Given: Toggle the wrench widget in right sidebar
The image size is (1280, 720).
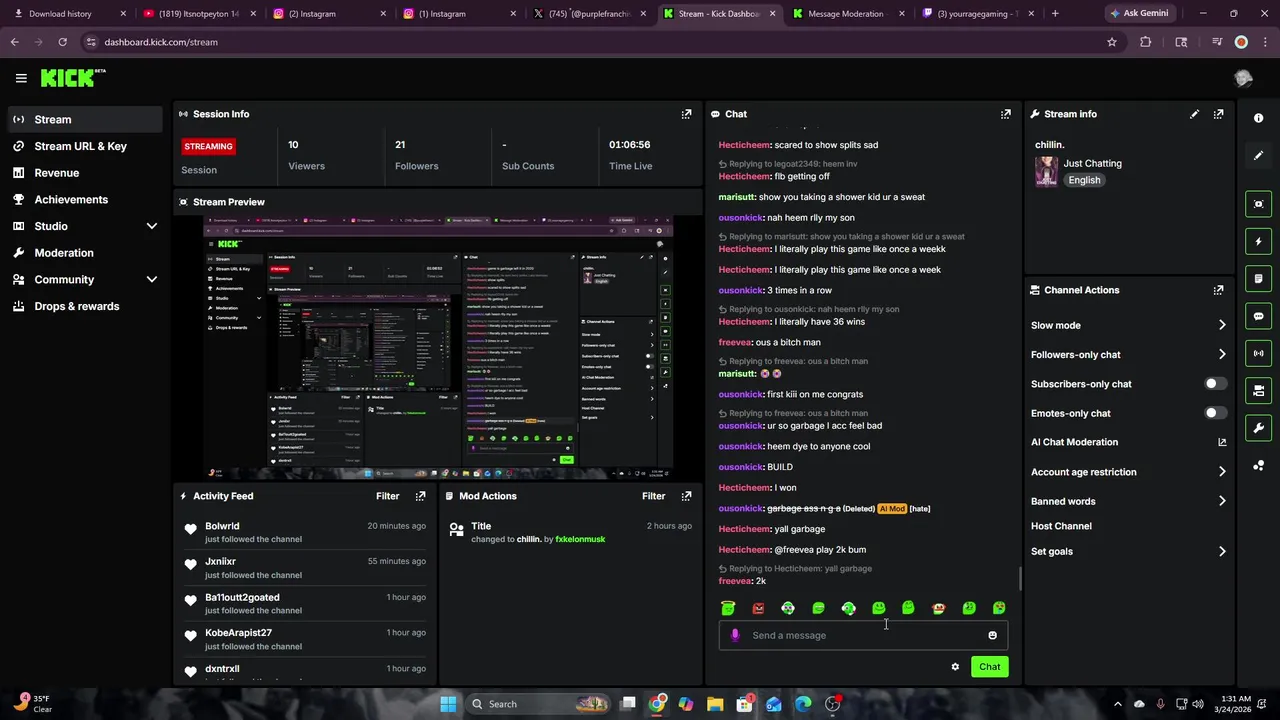Looking at the screenshot, I should pos(1258,428).
